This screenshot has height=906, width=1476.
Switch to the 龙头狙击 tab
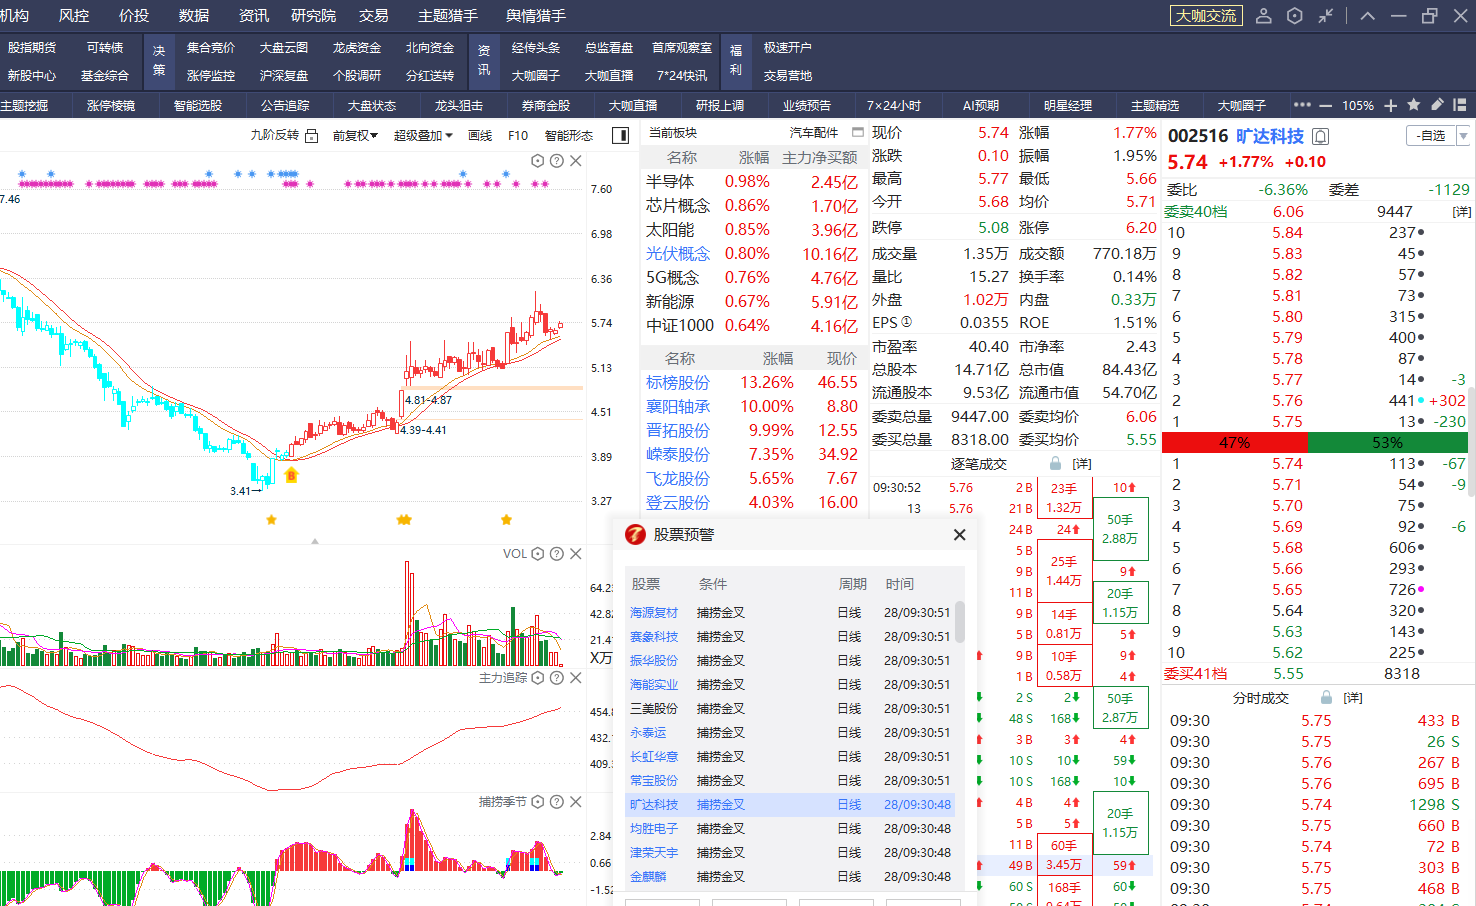tap(459, 105)
